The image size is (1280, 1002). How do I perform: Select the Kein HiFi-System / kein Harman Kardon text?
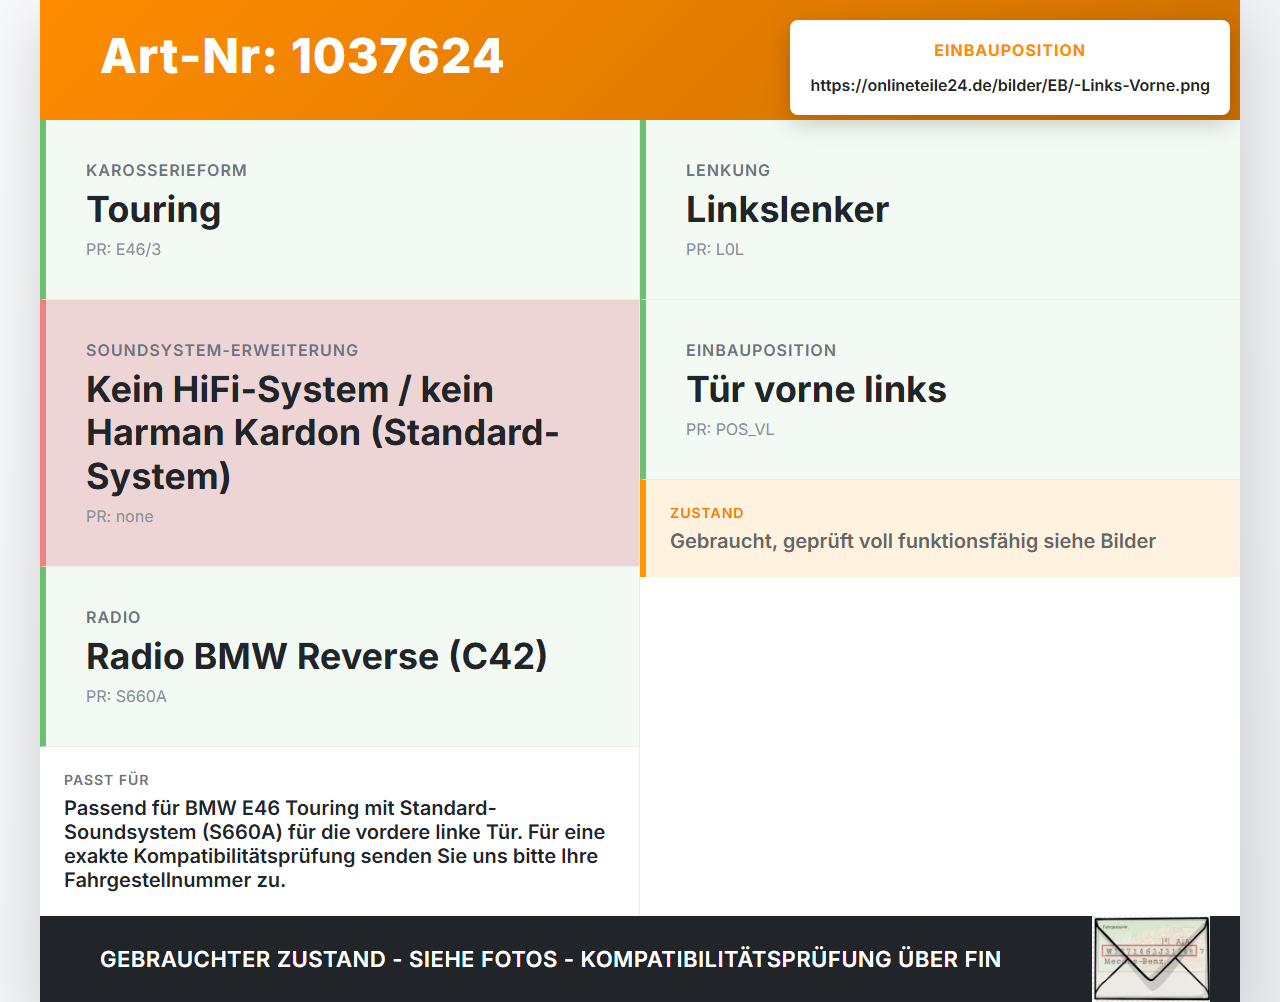click(x=322, y=432)
